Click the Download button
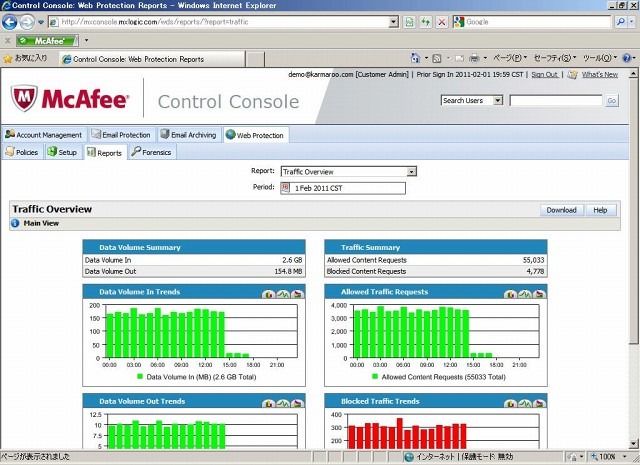 click(561, 210)
